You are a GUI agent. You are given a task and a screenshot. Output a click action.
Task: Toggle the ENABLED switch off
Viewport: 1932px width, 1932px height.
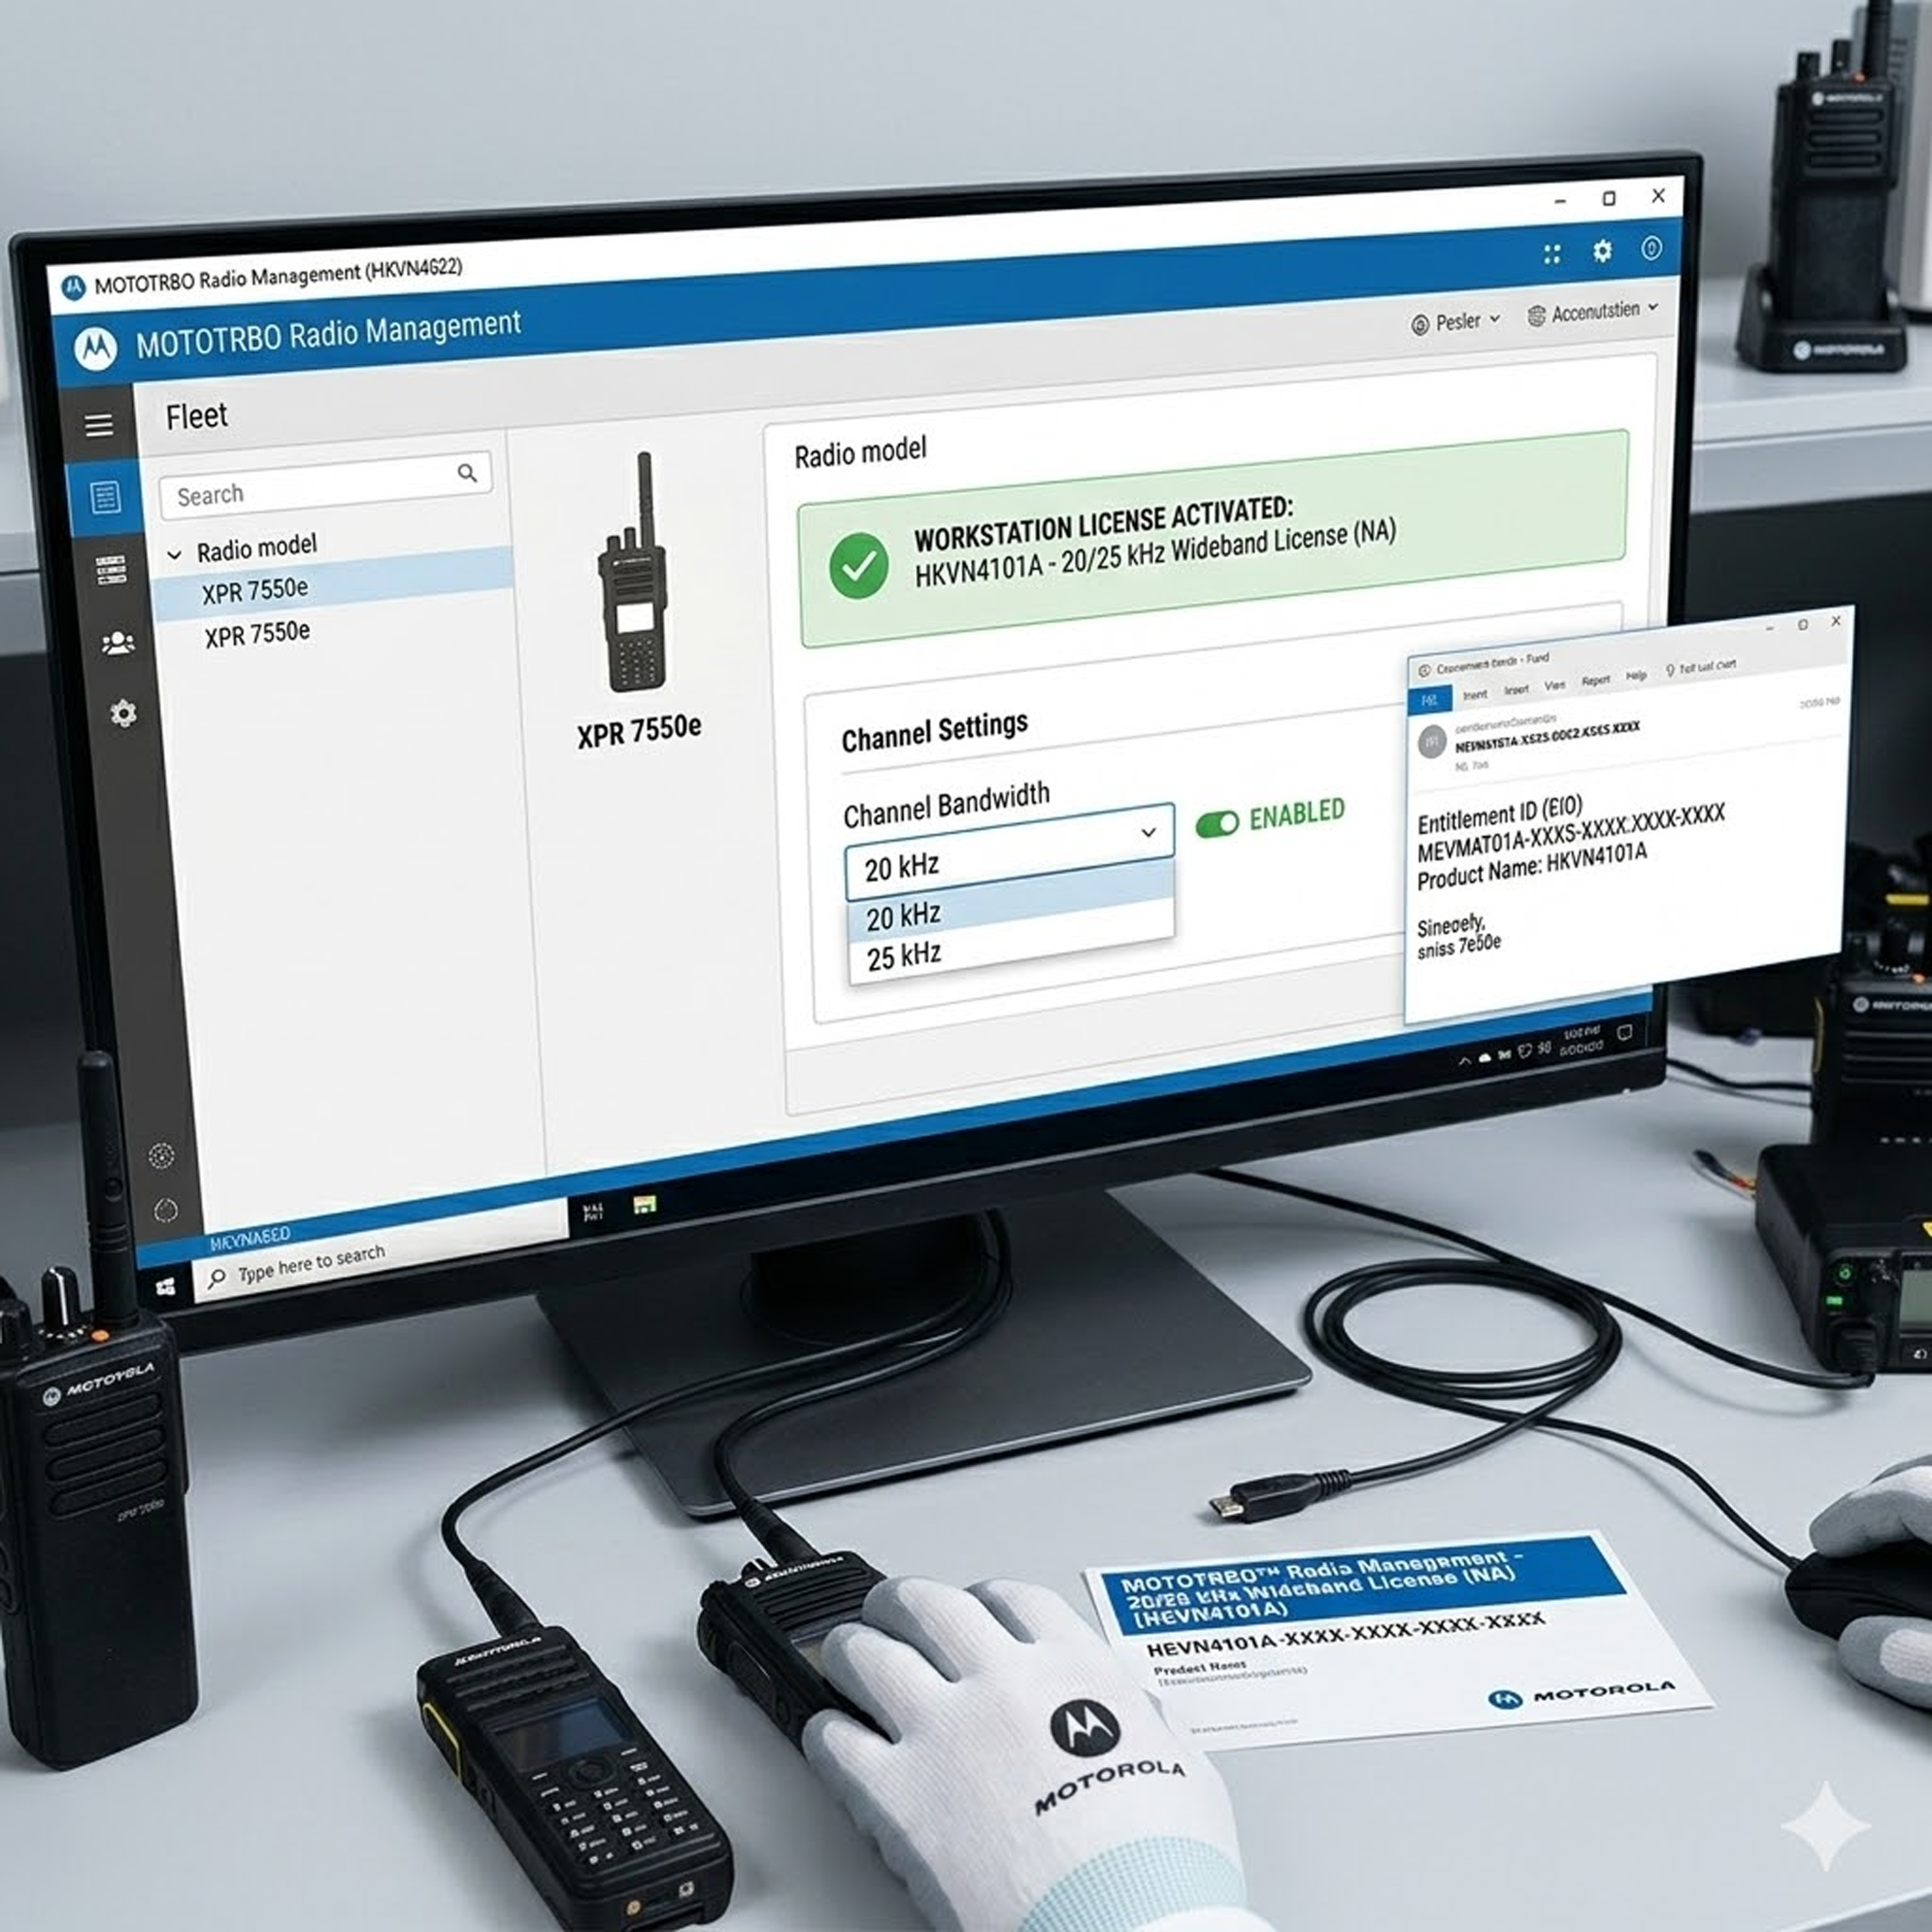(1217, 823)
